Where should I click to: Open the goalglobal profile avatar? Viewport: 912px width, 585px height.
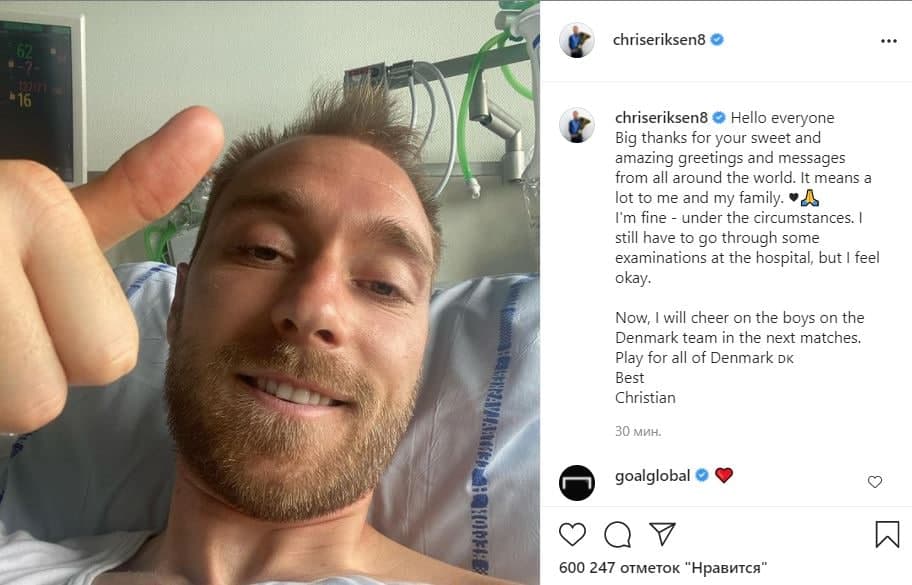576,483
